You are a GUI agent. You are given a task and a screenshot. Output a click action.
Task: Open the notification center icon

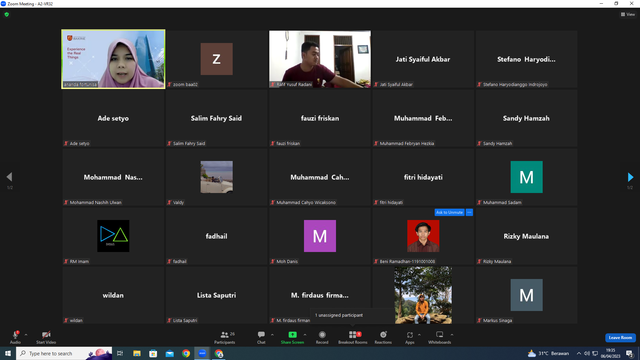[x=629, y=353]
